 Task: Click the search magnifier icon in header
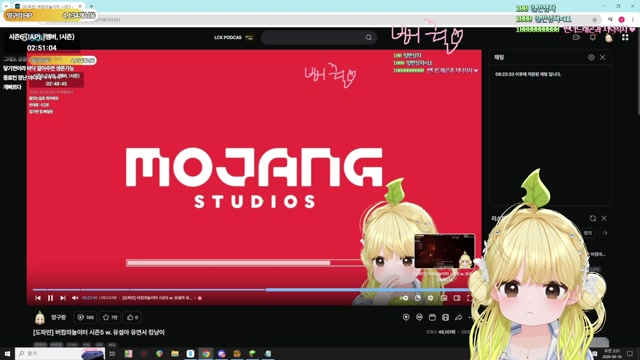pos(369,38)
